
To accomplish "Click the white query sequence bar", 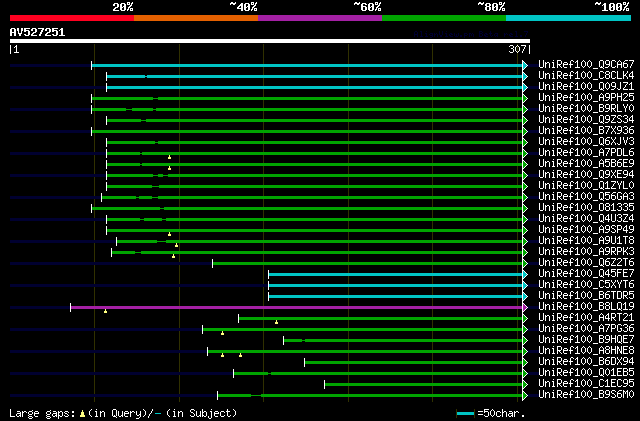I will (x=270, y=41).
